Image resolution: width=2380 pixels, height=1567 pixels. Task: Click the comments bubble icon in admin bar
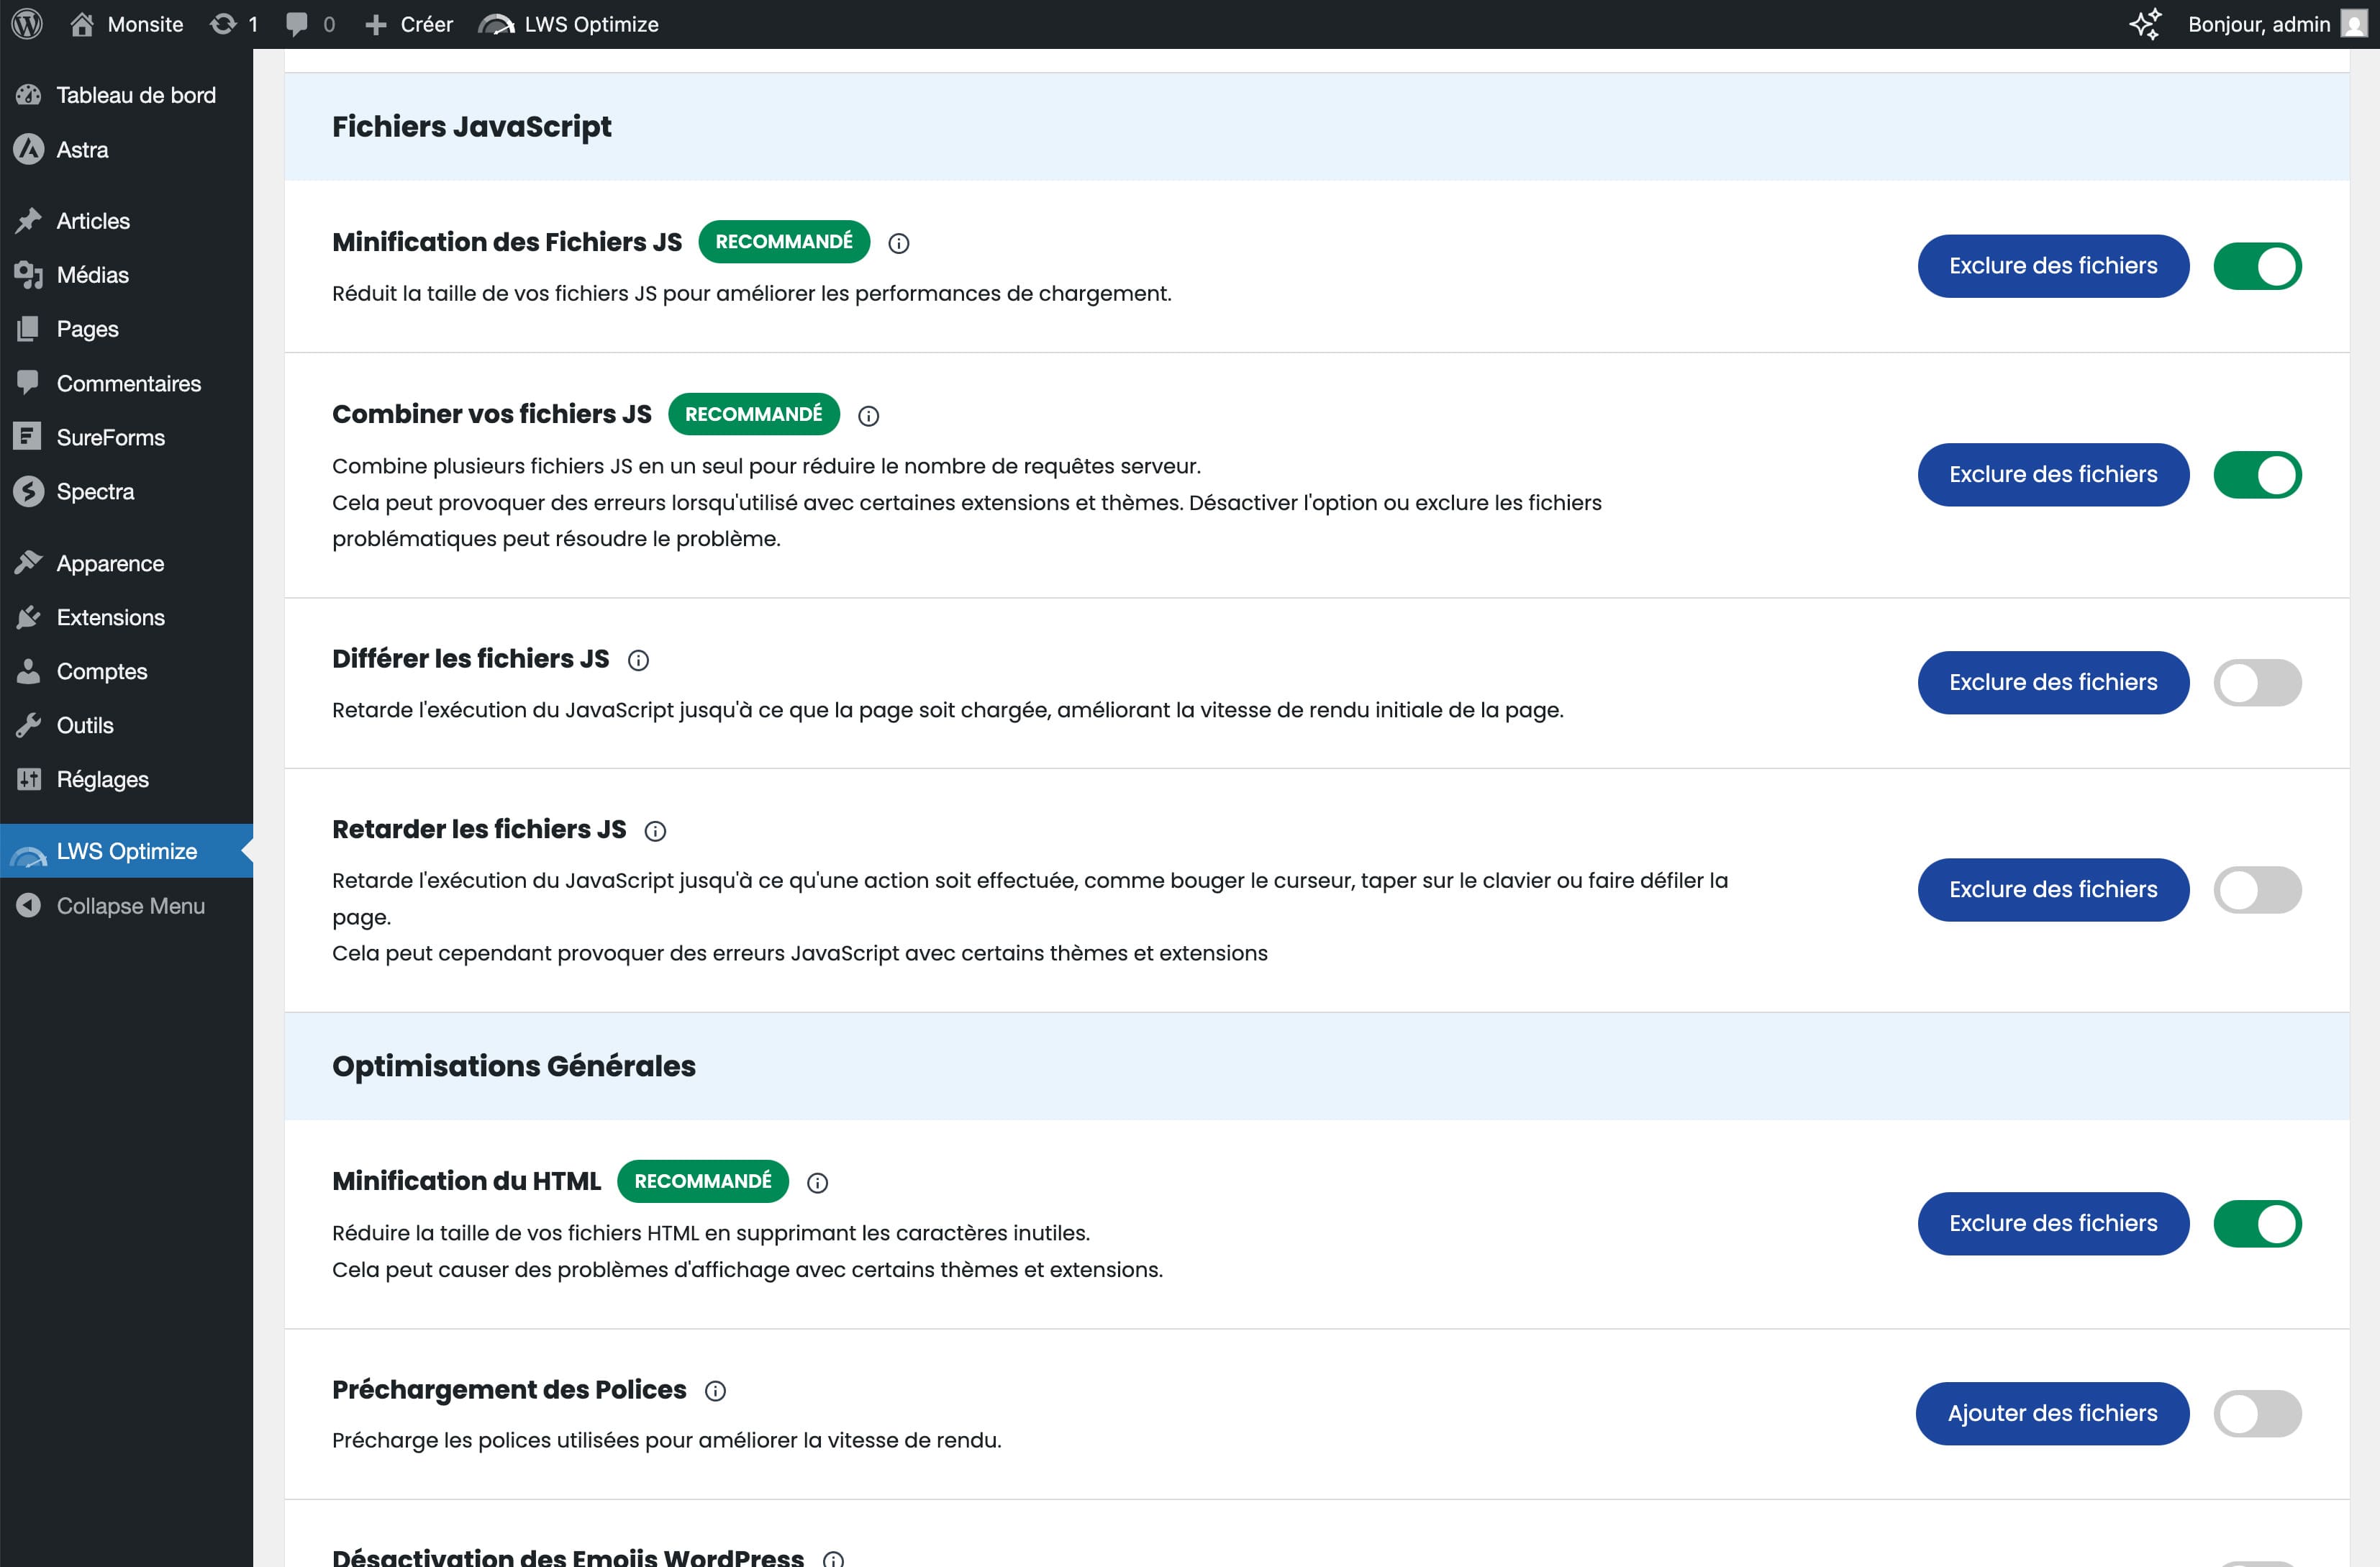(x=297, y=24)
